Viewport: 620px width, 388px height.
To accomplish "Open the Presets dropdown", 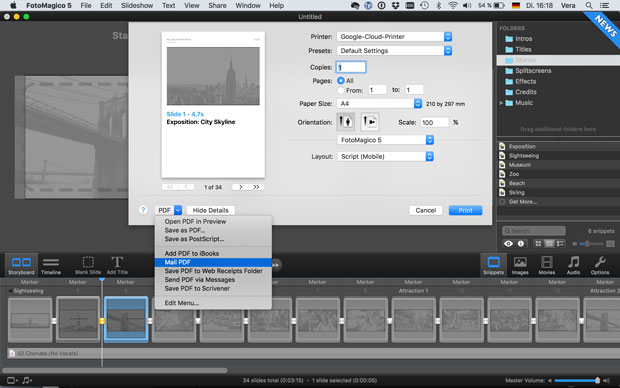I will pyautogui.click(x=394, y=51).
